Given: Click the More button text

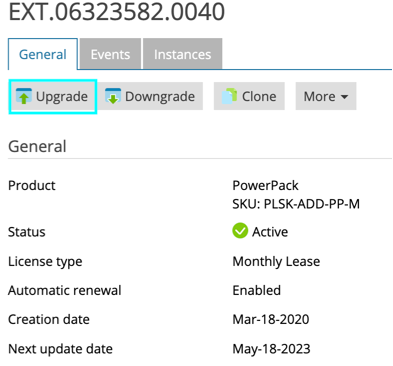Looking at the screenshot, I should tap(319, 97).
